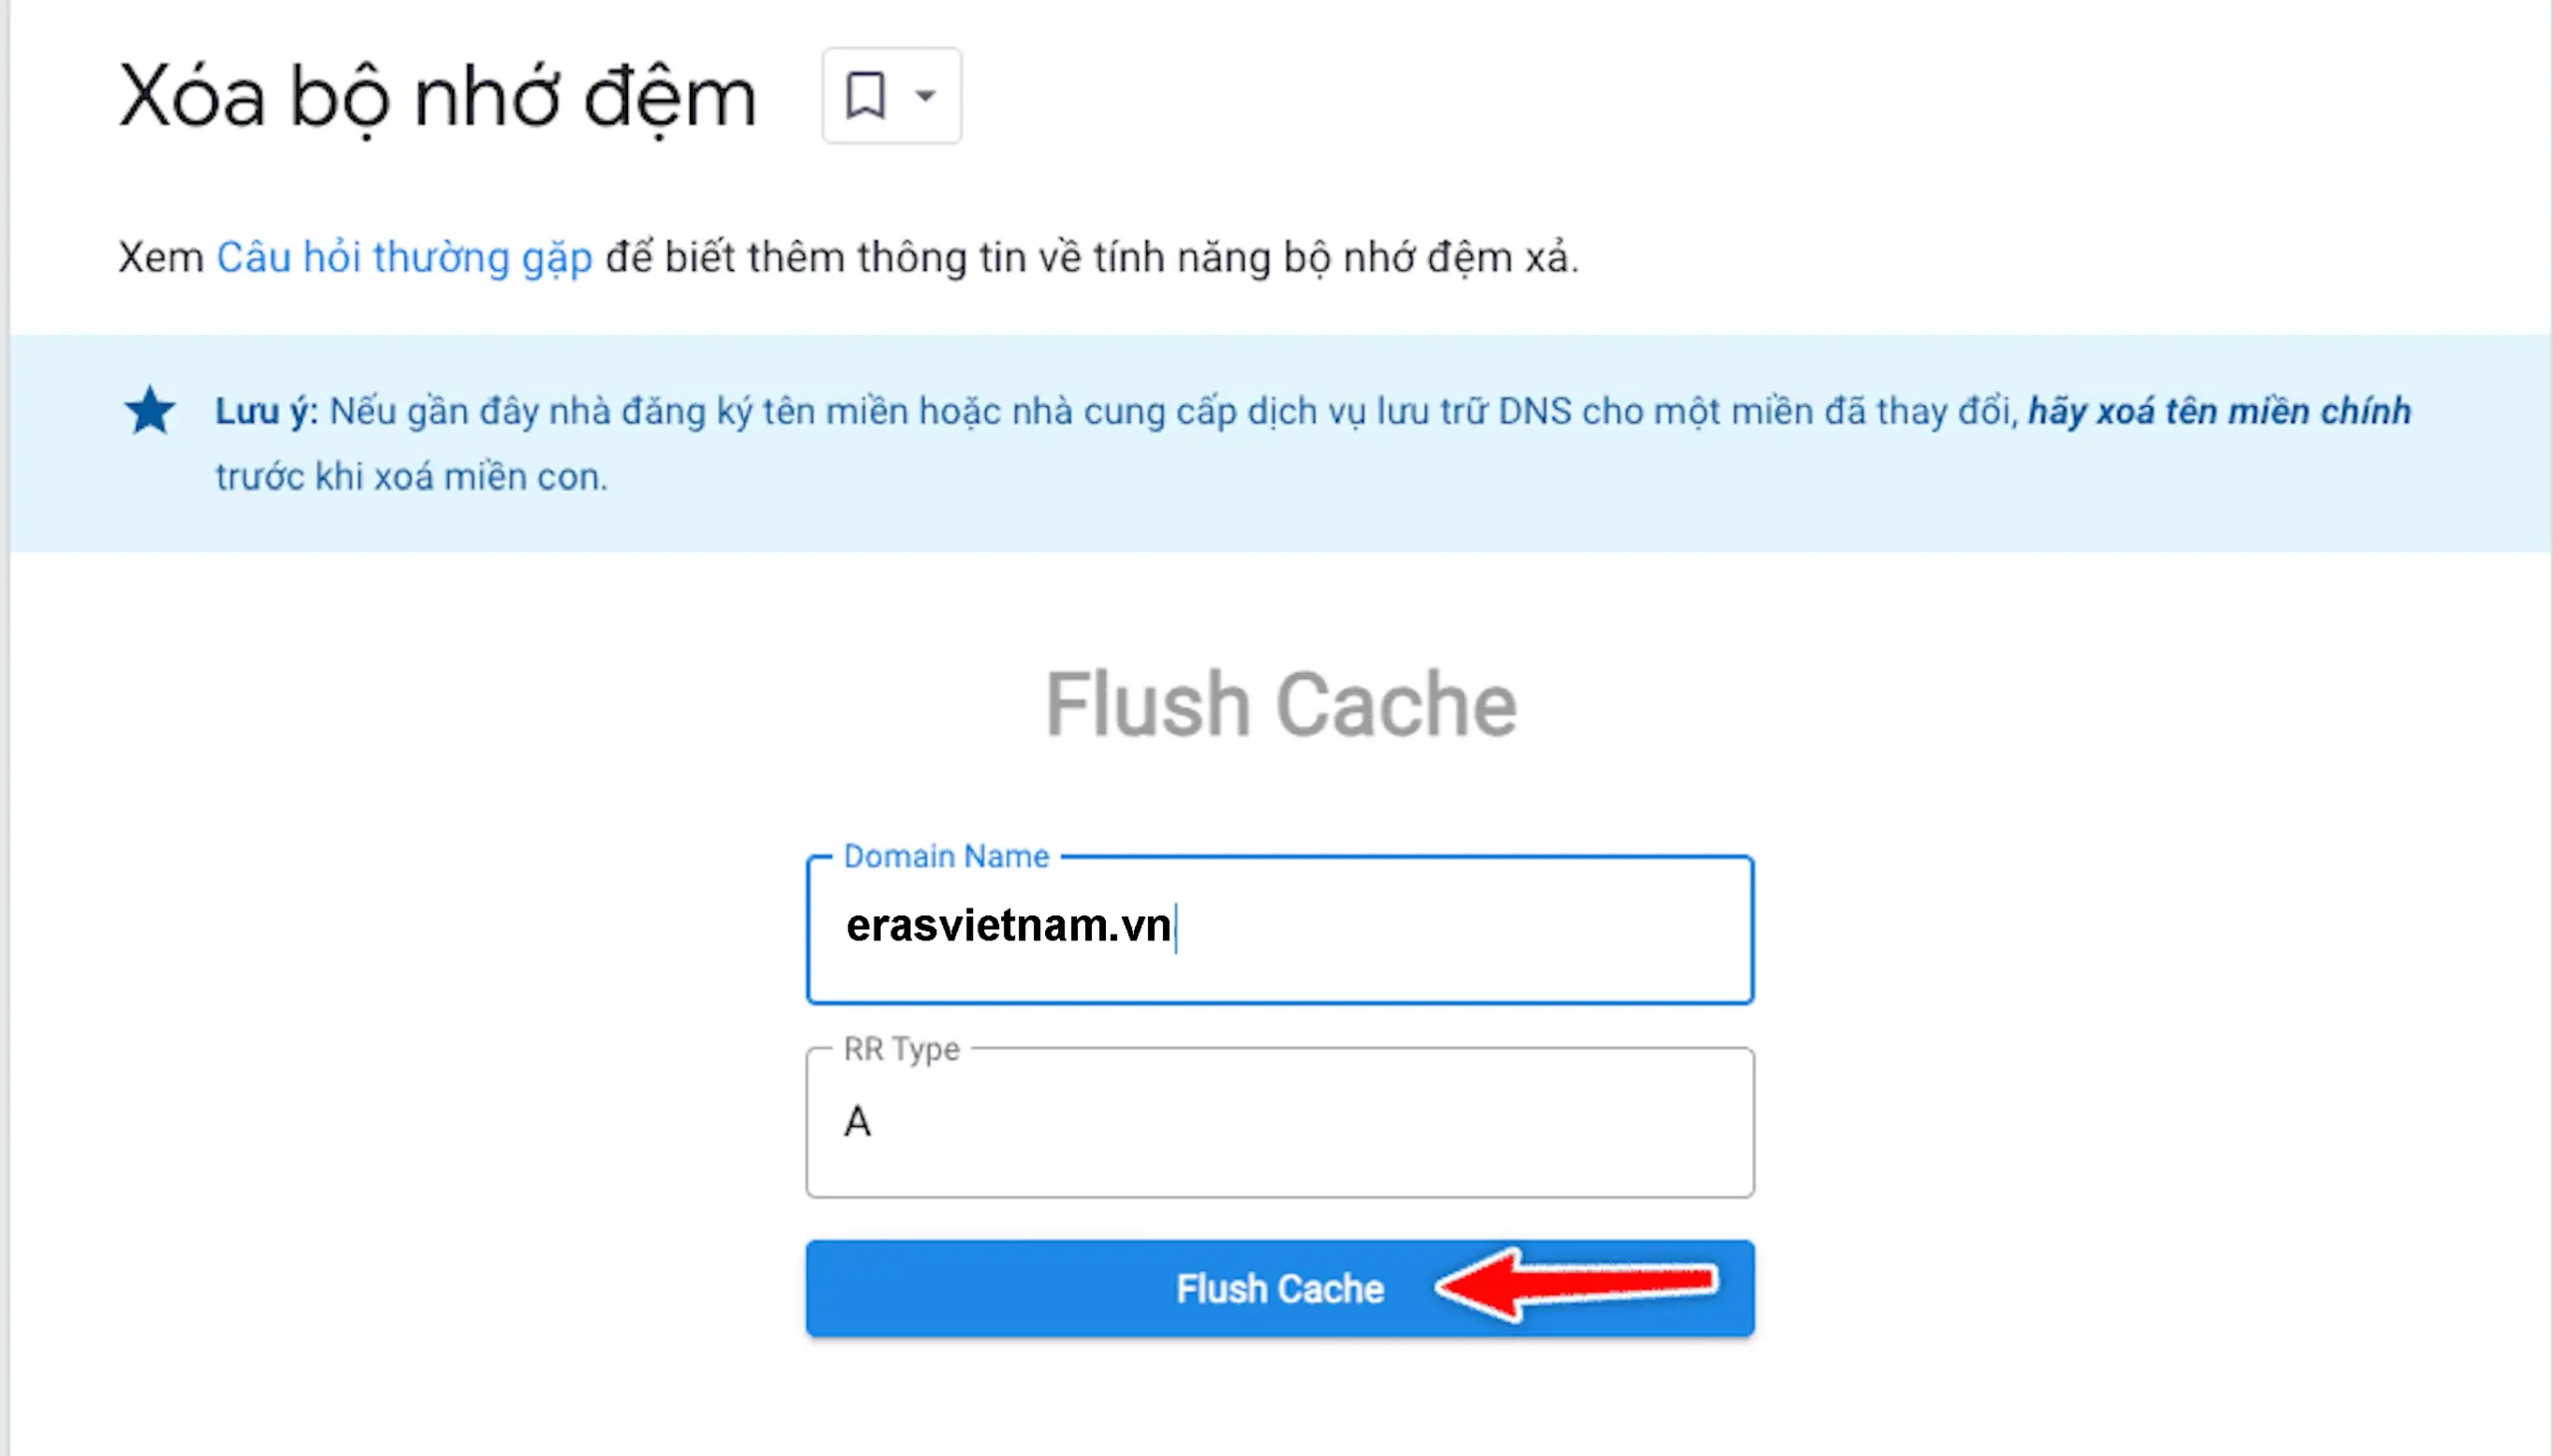Click the gray Flush Cache heading
The width and height of the screenshot is (2553, 1456).
(1280, 704)
